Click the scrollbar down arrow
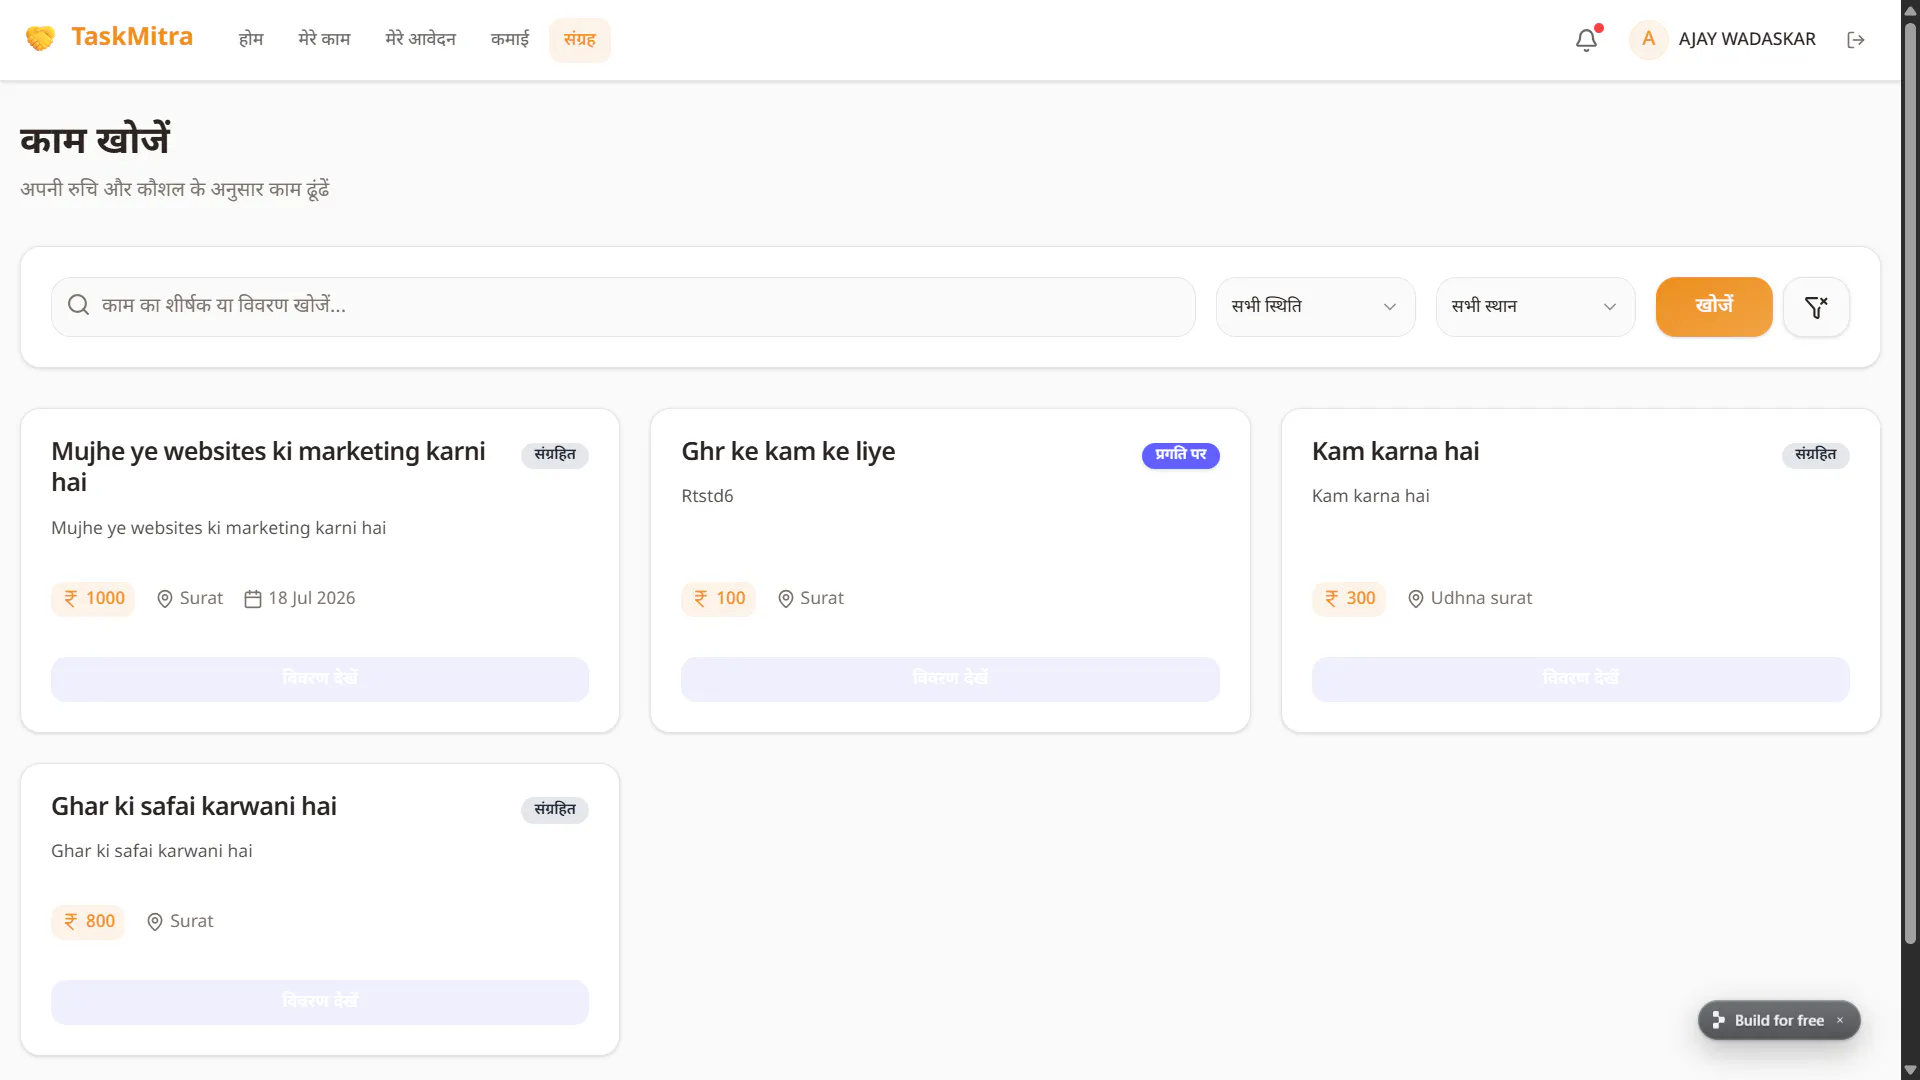1920x1080 pixels. 1910,1070
